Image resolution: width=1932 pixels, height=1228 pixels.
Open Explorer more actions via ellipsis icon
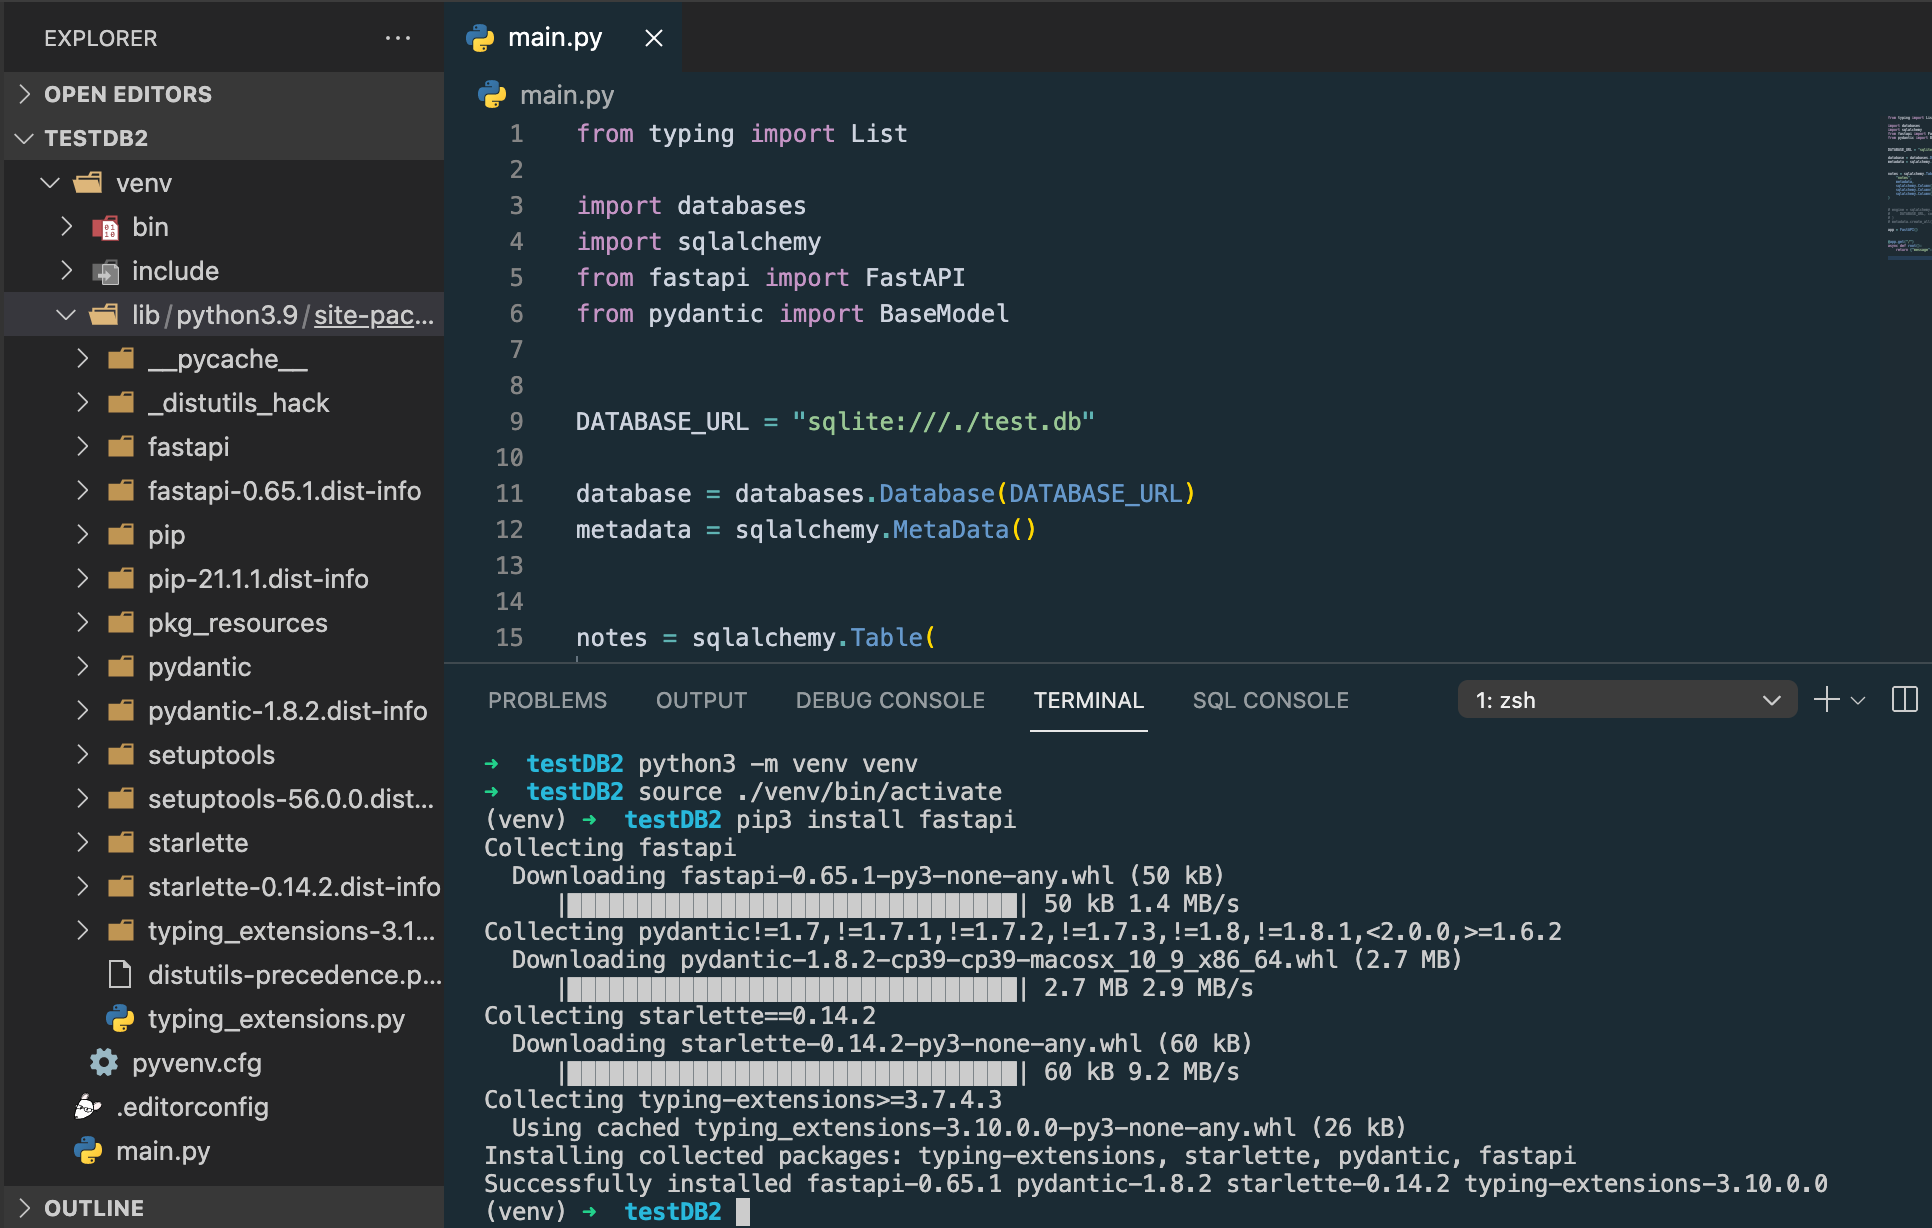398,38
